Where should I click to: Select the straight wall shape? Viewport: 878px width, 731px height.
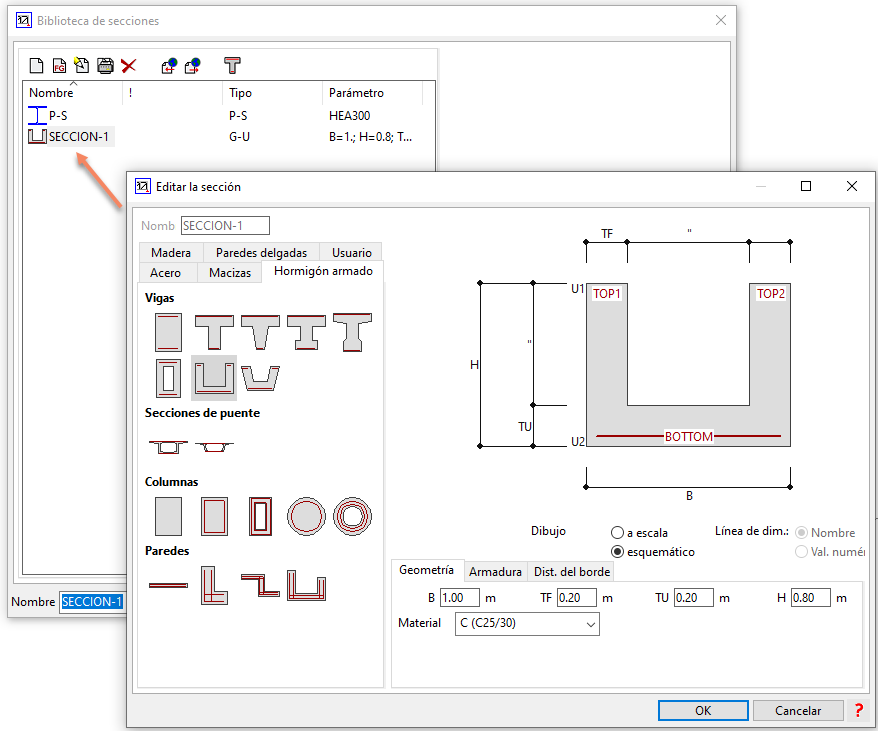pyautogui.click(x=169, y=585)
